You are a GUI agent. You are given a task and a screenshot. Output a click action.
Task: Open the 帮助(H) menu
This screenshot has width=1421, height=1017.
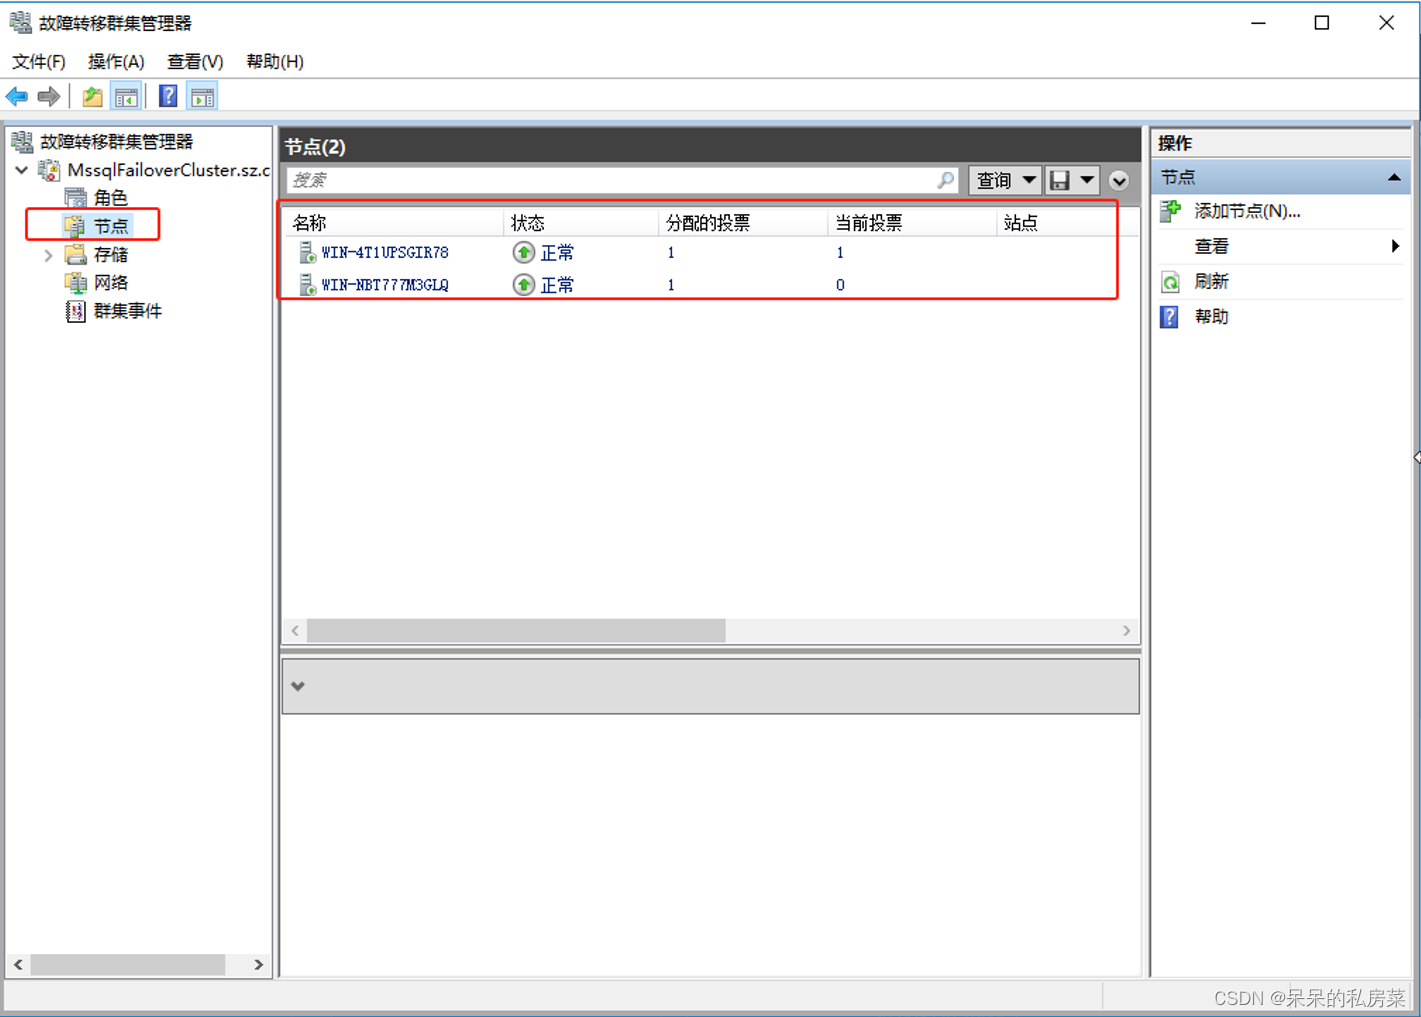coord(275,62)
